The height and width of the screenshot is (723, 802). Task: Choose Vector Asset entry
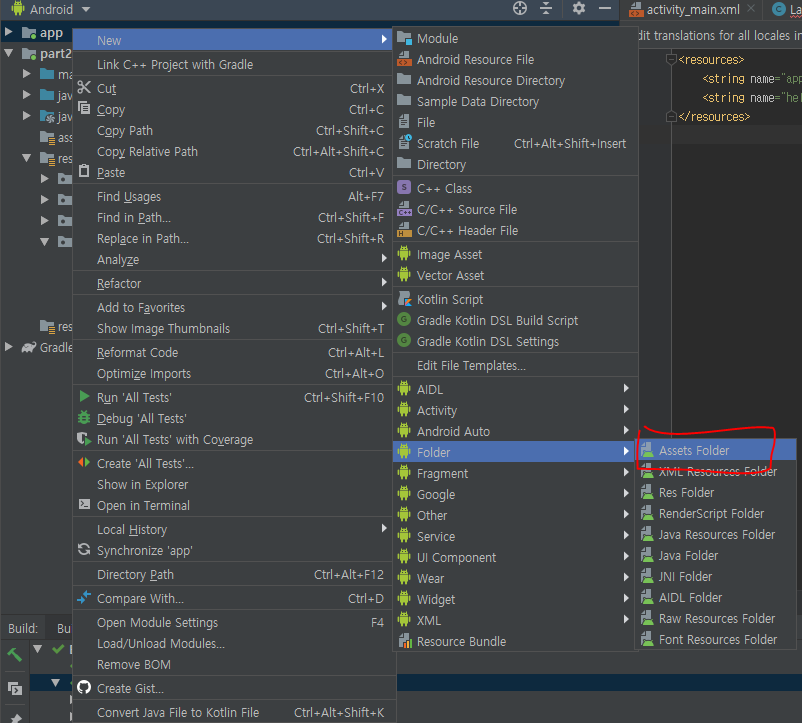pos(514,275)
